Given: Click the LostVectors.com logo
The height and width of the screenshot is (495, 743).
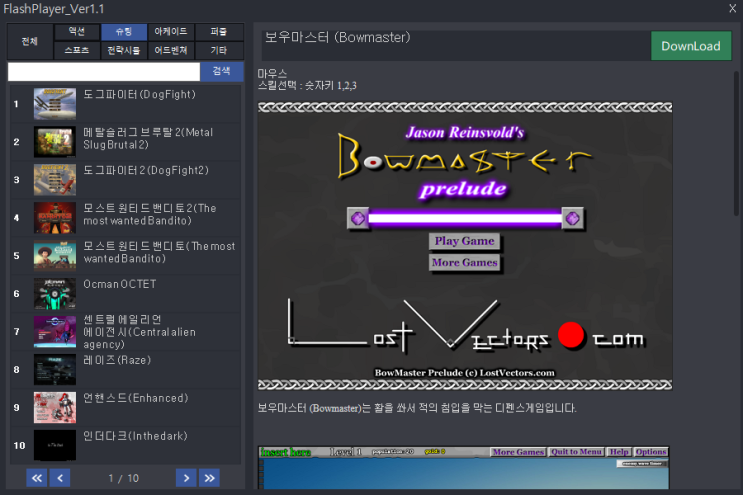Looking at the screenshot, I should pyautogui.click(x=465, y=326).
